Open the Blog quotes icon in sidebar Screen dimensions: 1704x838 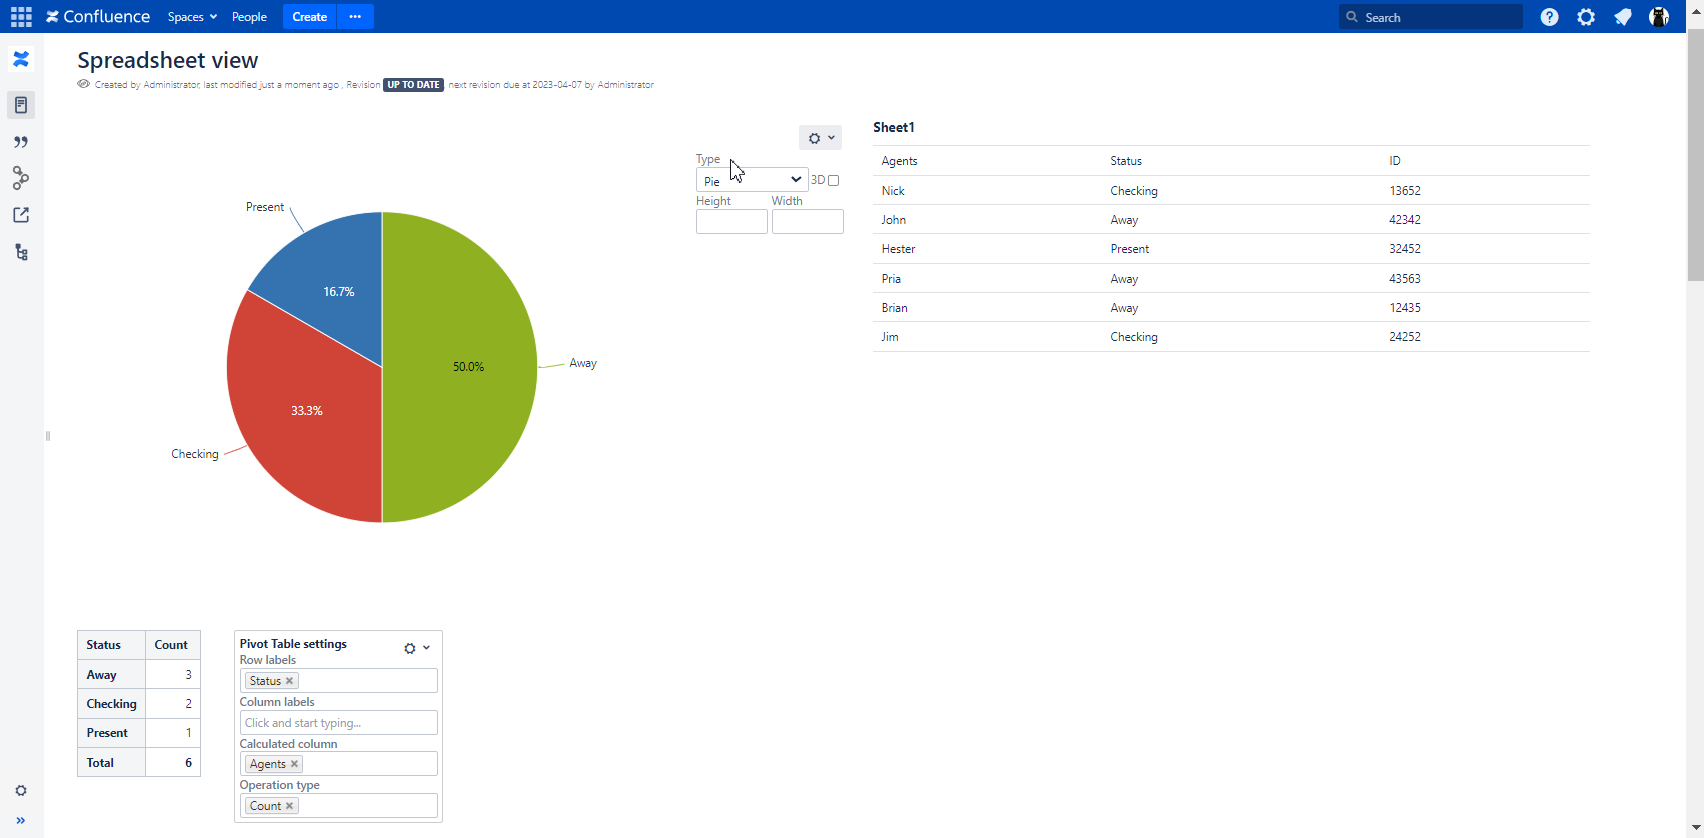pos(21,142)
